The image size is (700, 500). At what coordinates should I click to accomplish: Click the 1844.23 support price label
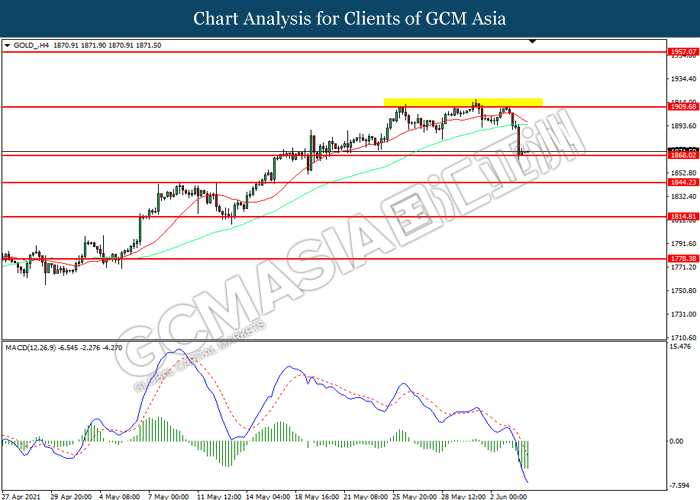point(683,182)
